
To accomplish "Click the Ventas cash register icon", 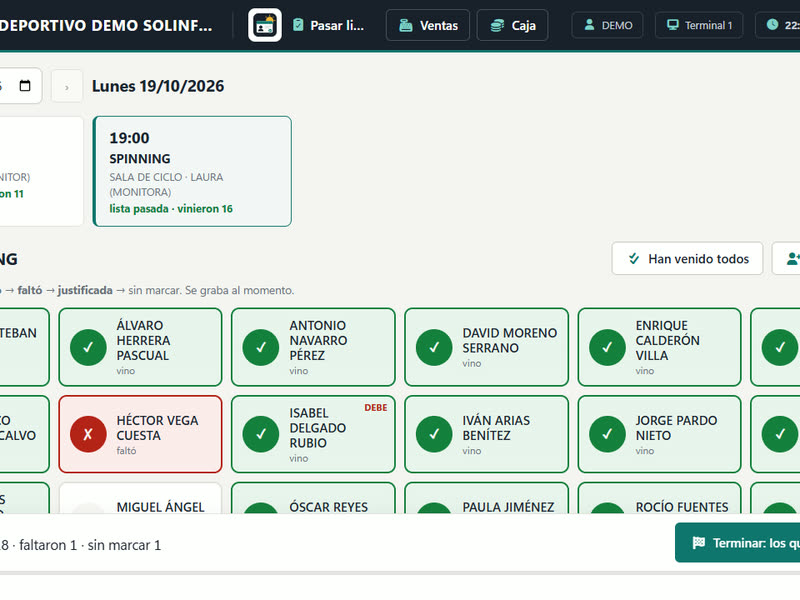I will coord(406,25).
